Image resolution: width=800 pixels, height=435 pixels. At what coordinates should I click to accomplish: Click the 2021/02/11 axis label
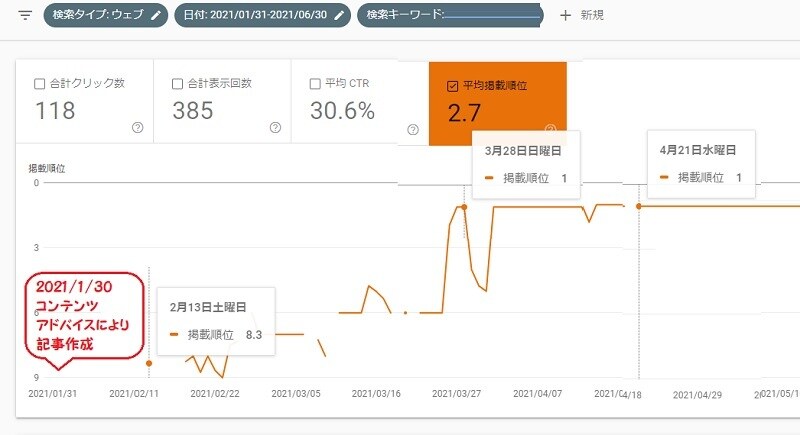(x=134, y=394)
